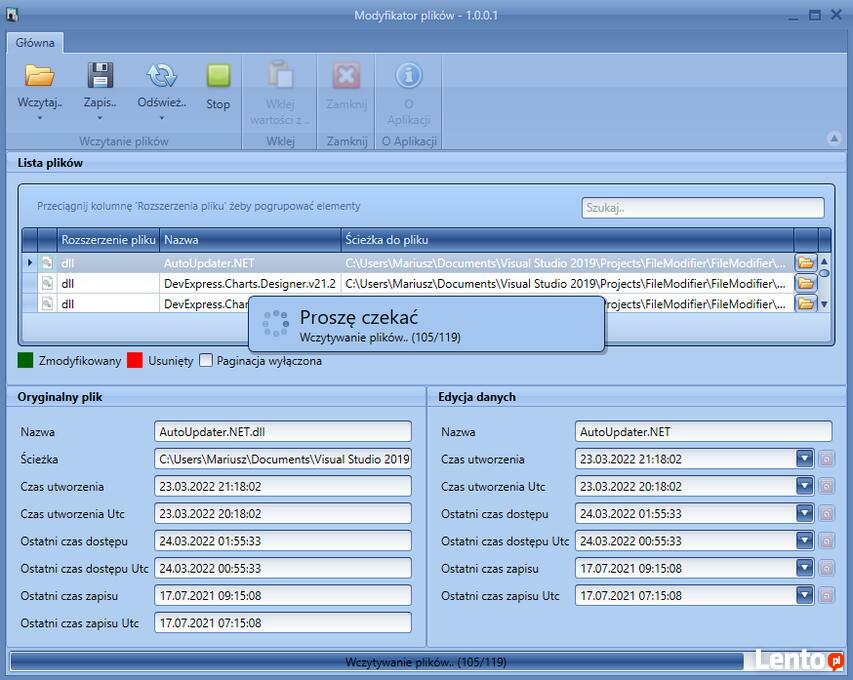The width and height of the screenshot is (853, 680).
Task: Hit the green Stop button
Action: (218, 76)
